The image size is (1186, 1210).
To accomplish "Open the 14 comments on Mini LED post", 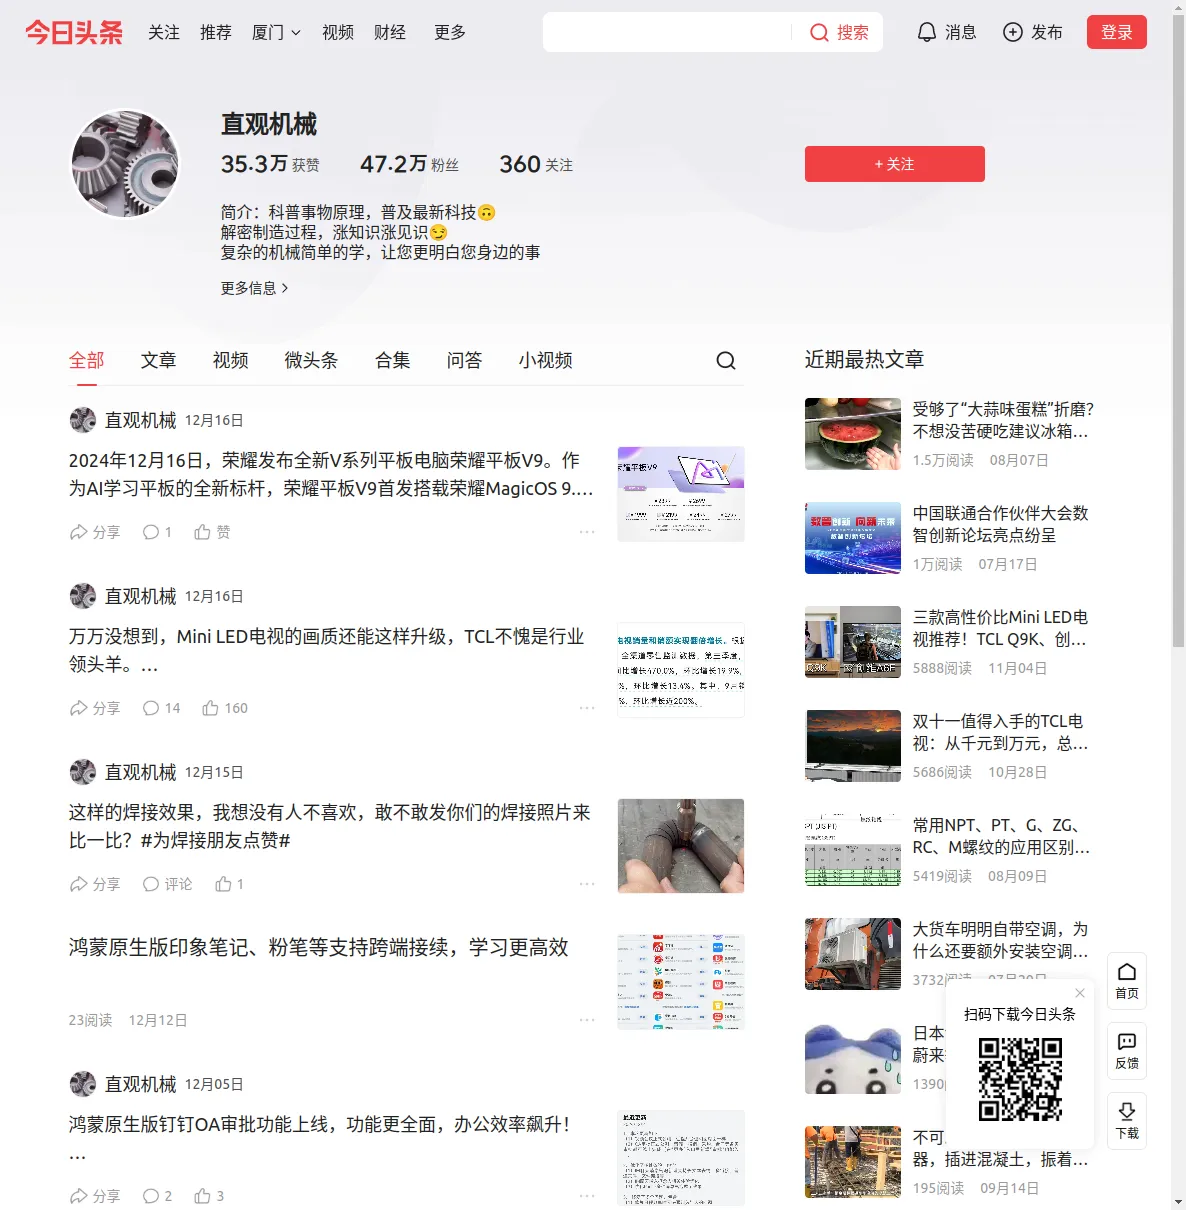I will (161, 708).
